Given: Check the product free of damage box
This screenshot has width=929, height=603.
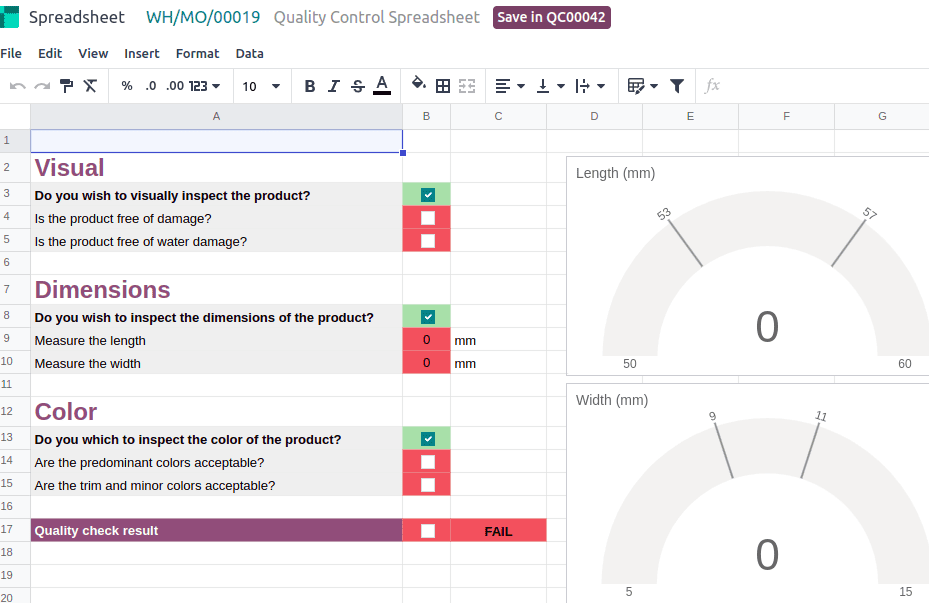Looking at the screenshot, I should tap(426, 217).
